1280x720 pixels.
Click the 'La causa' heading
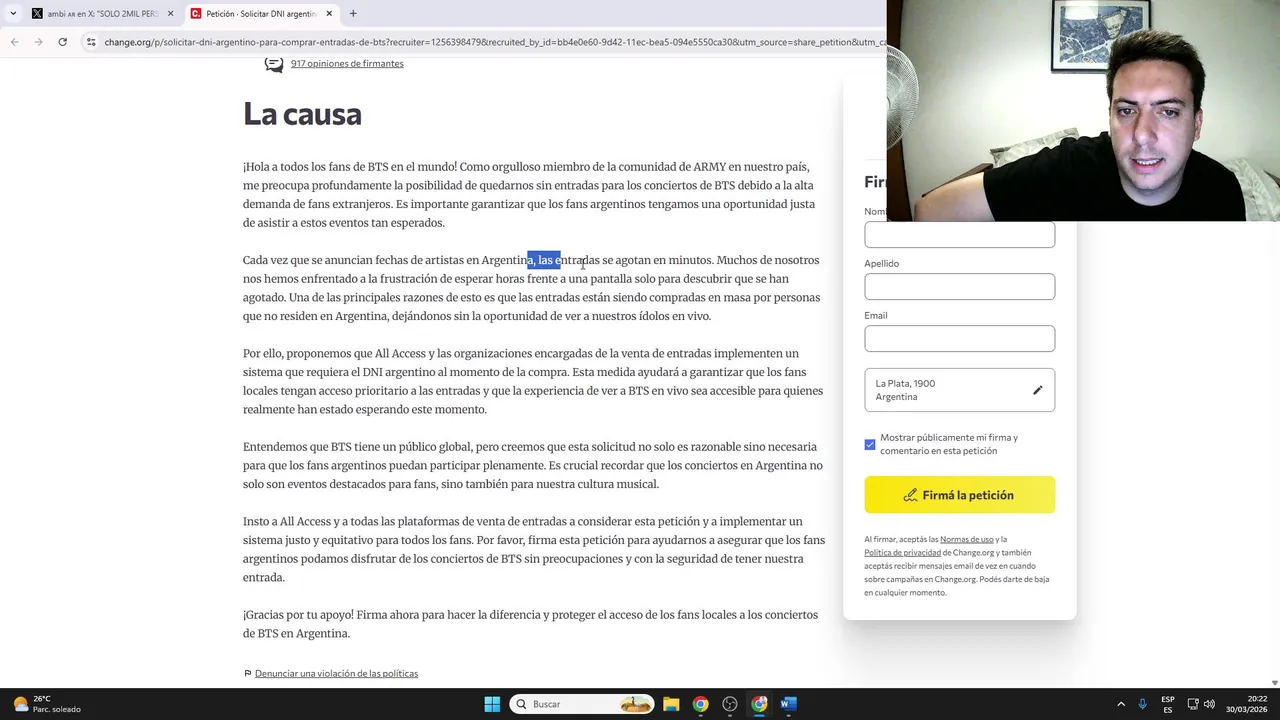click(x=302, y=114)
